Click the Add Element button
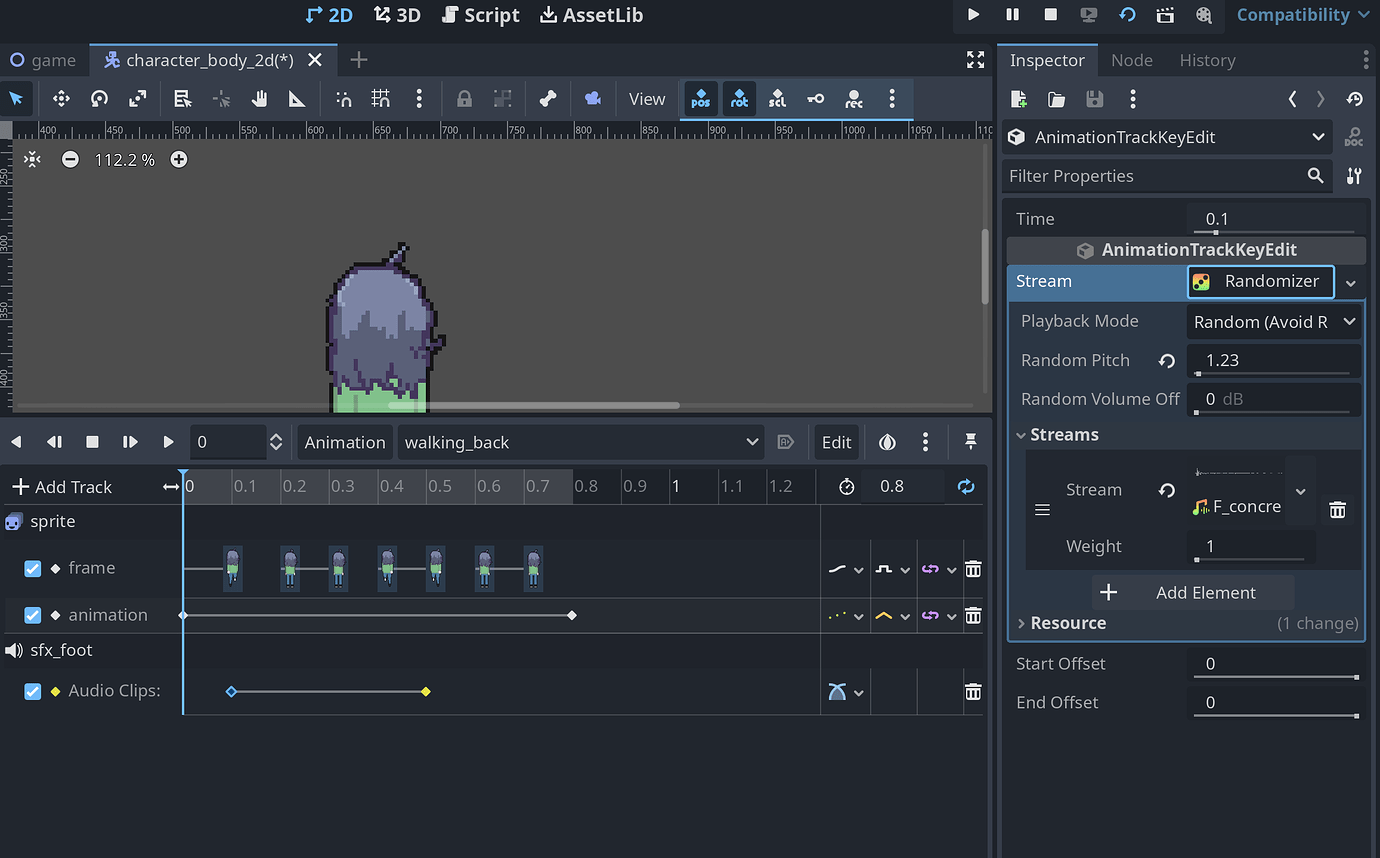Viewport: 1380px width, 858px height. (1194, 593)
